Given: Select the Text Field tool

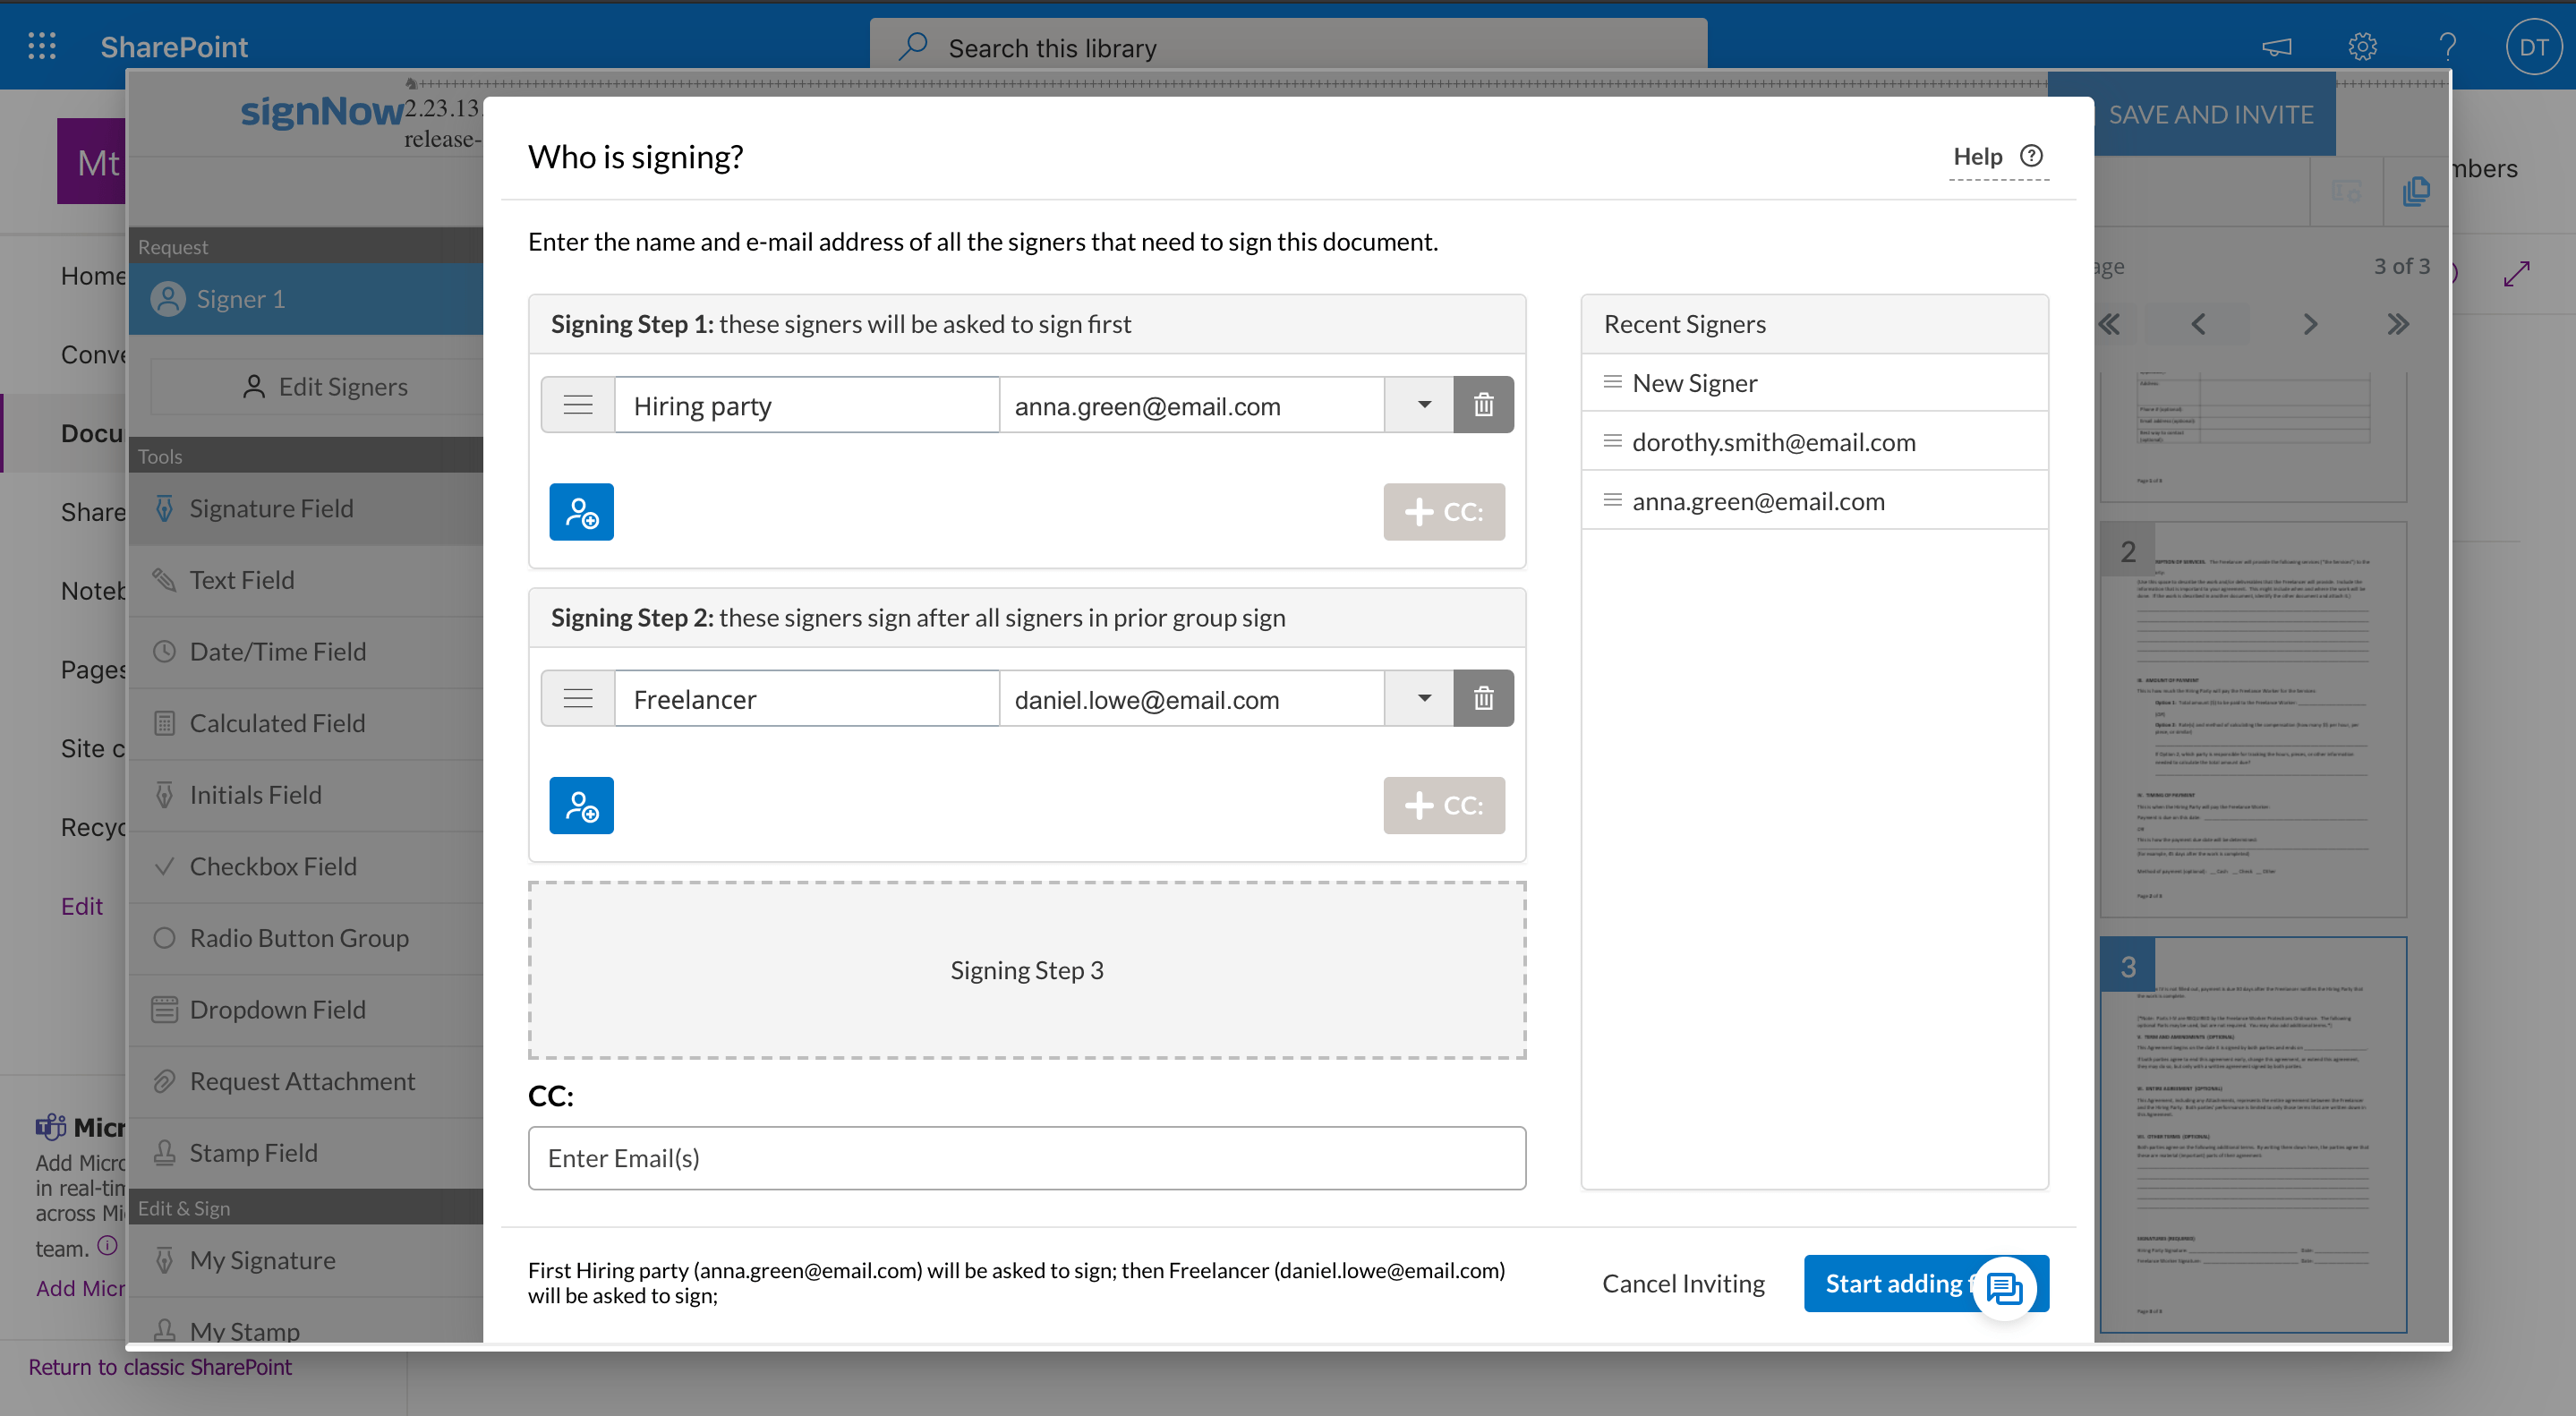Looking at the screenshot, I should [x=241, y=579].
